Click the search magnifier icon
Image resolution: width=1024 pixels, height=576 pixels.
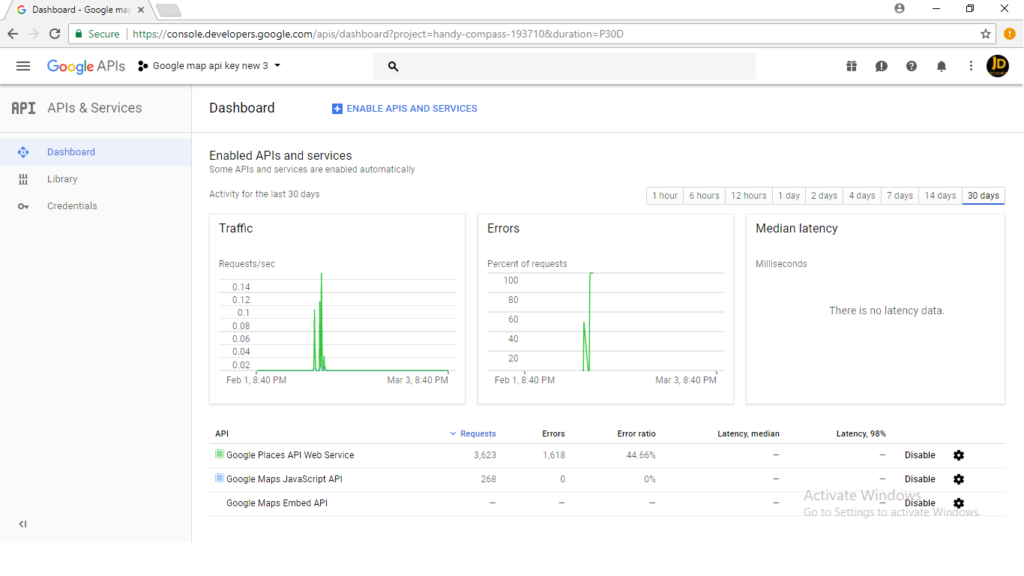pos(392,66)
